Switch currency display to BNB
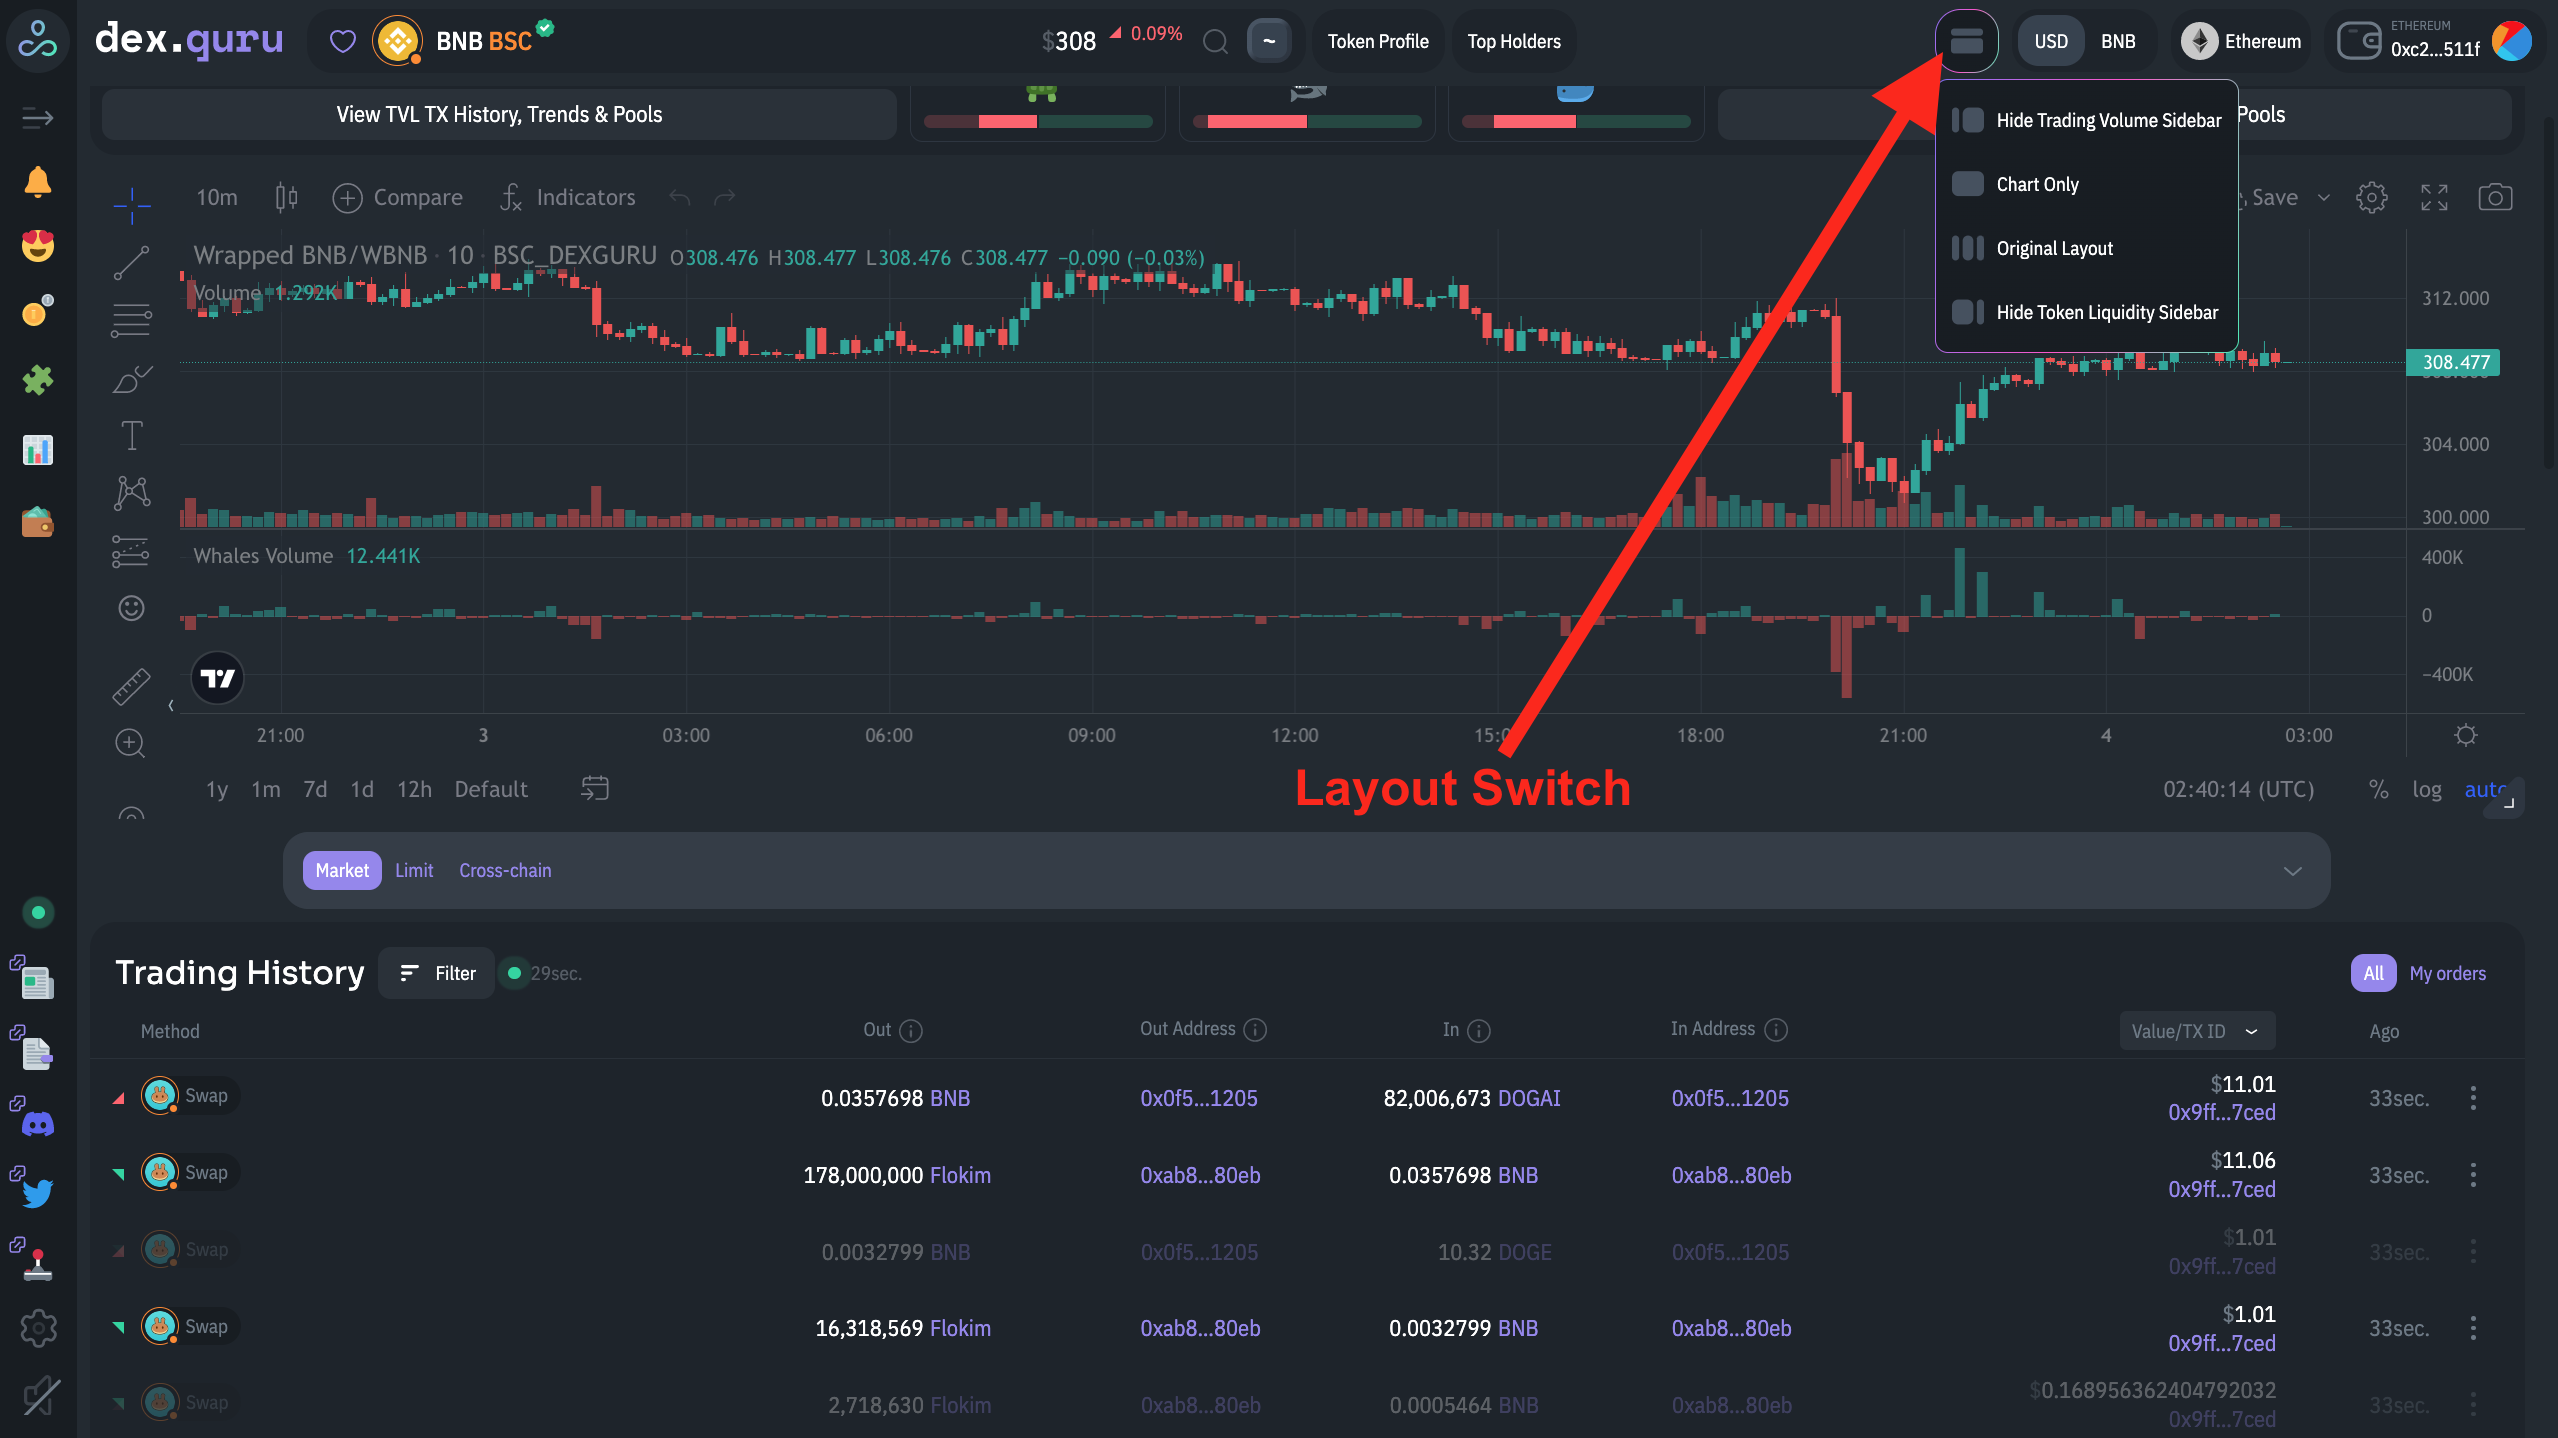This screenshot has width=2558, height=1438. 2117,41
